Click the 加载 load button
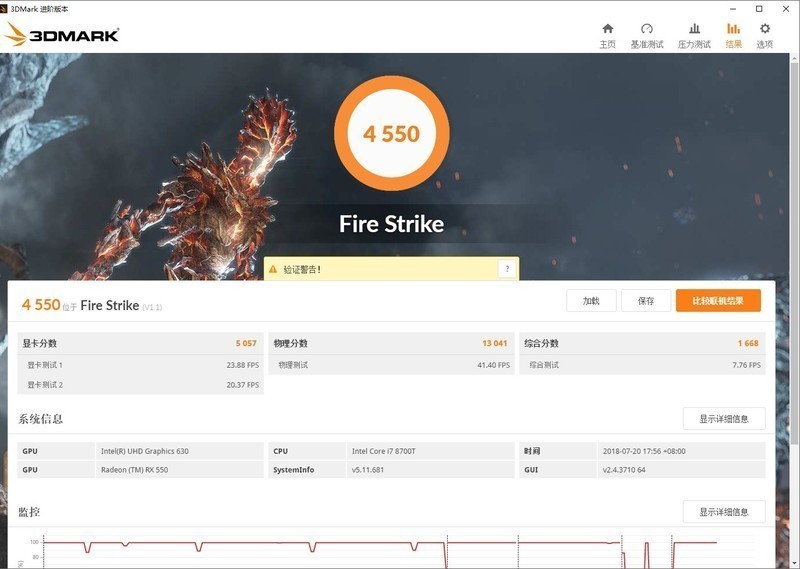 tap(591, 301)
